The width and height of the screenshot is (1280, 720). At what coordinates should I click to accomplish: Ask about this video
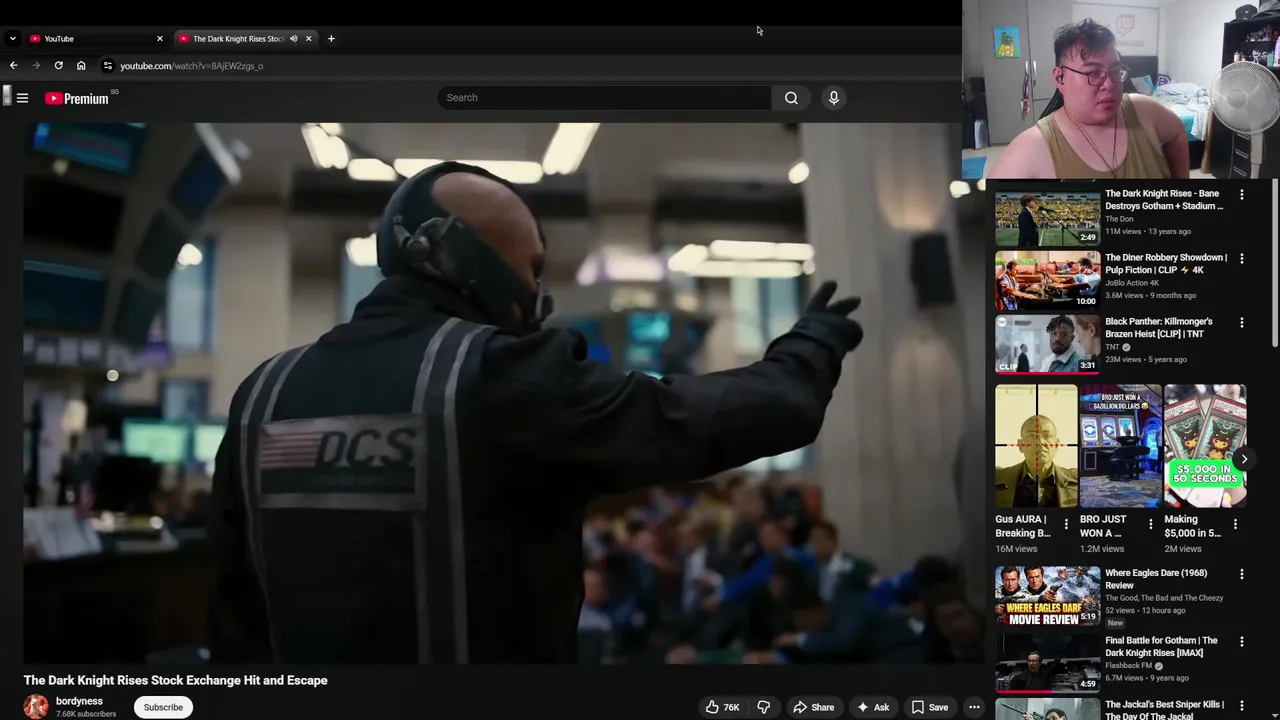873,707
